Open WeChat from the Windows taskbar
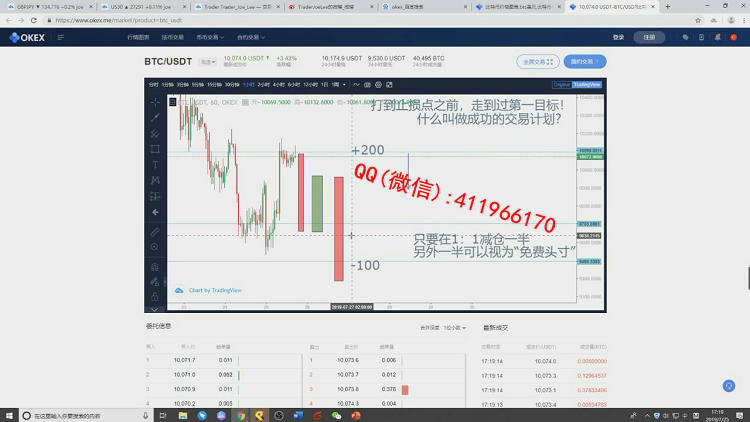This screenshot has width=750, height=422. 337,415
